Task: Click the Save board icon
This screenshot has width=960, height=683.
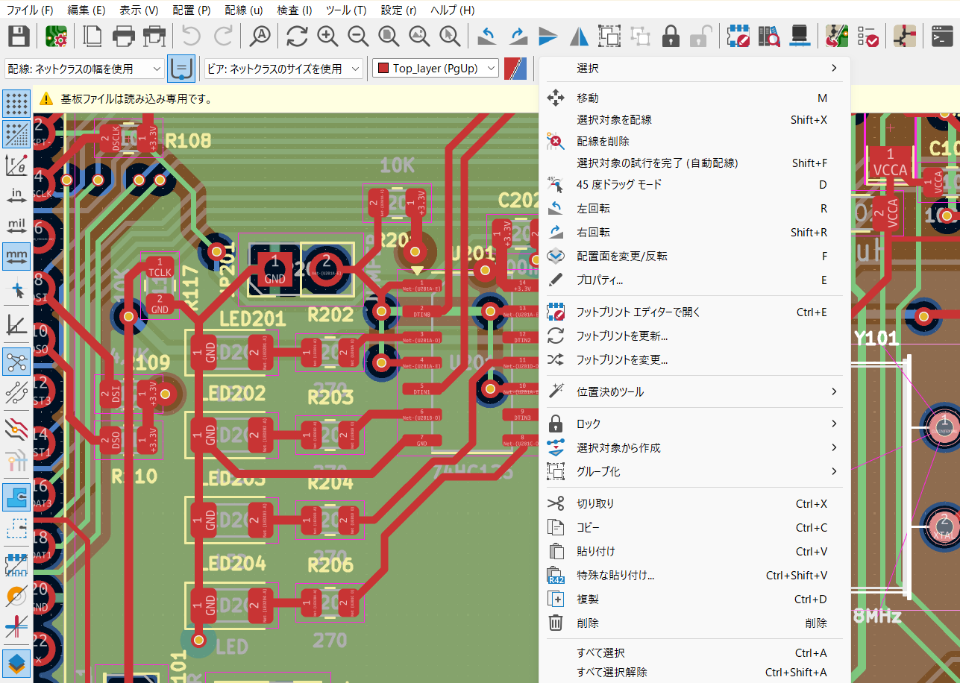Action: tap(18, 37)
